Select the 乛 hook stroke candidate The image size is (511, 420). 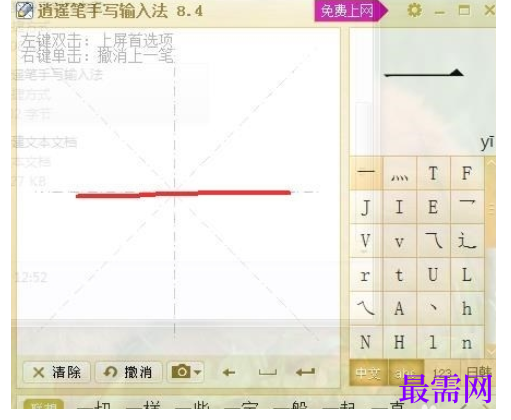[x=467, y=207]
